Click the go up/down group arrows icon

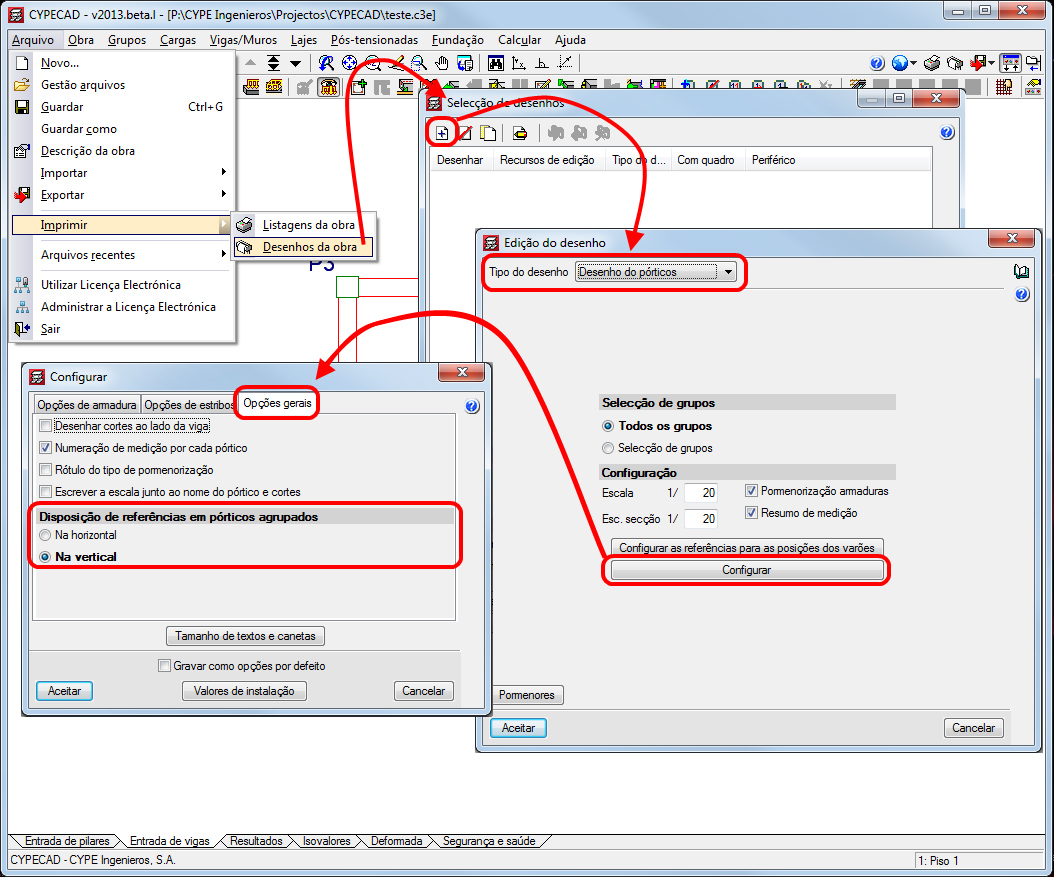point(274,63)
